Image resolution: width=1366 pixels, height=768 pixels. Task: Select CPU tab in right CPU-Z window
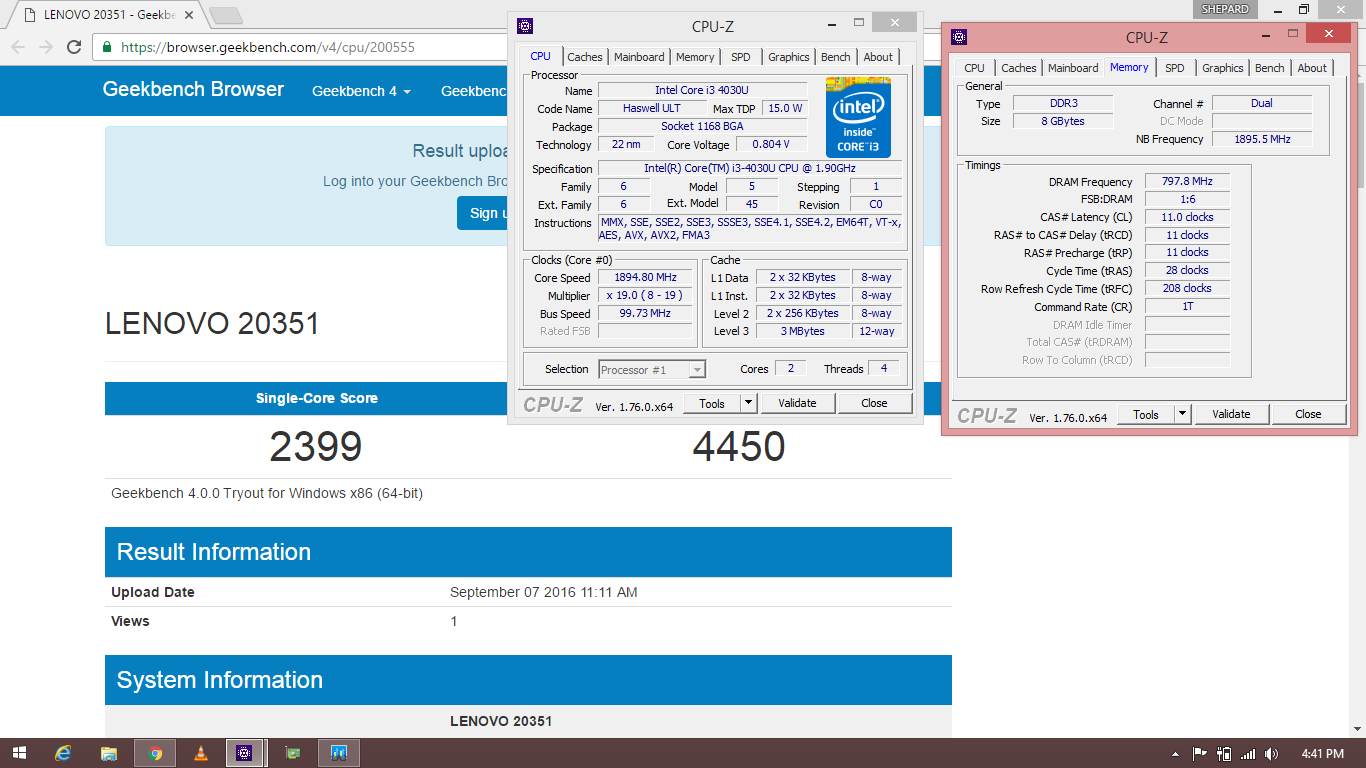click(974, 68)
